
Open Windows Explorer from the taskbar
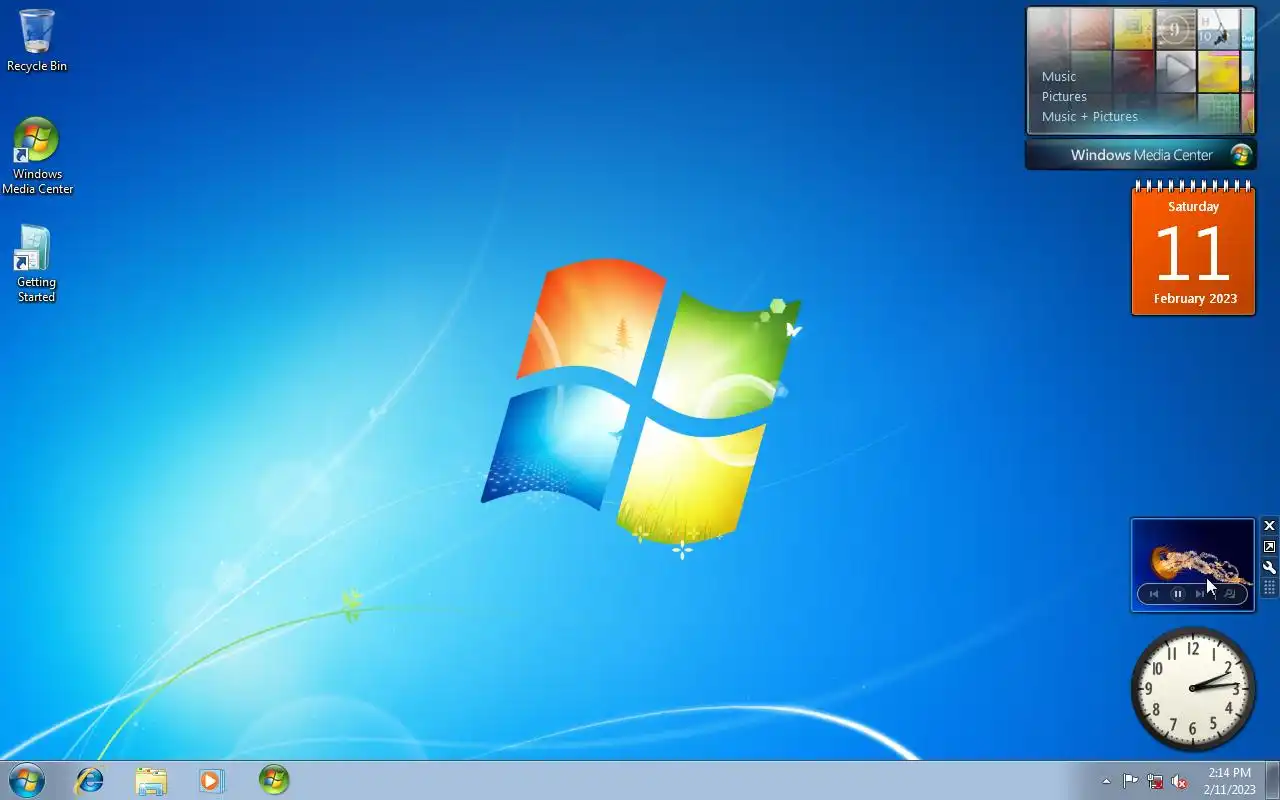coord(151,780)
